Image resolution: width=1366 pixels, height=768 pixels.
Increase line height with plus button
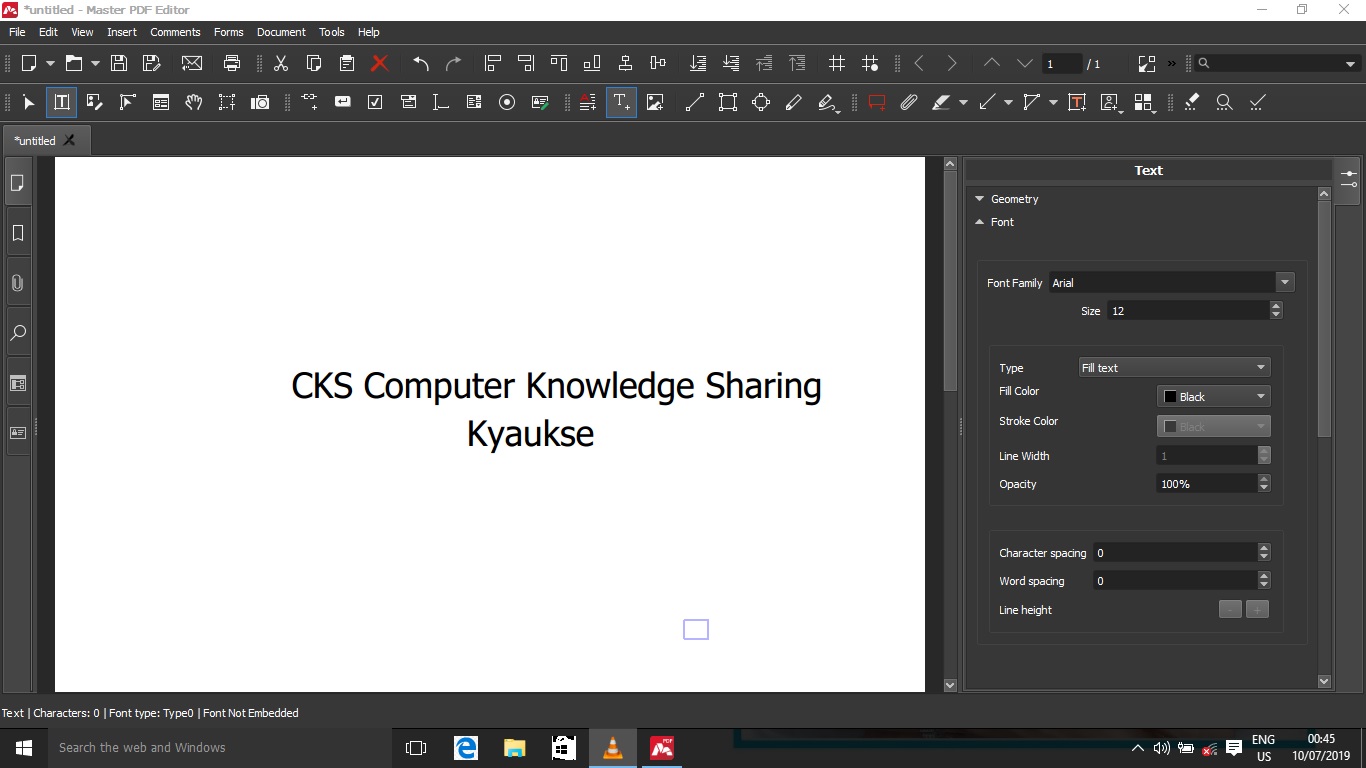1258,610
